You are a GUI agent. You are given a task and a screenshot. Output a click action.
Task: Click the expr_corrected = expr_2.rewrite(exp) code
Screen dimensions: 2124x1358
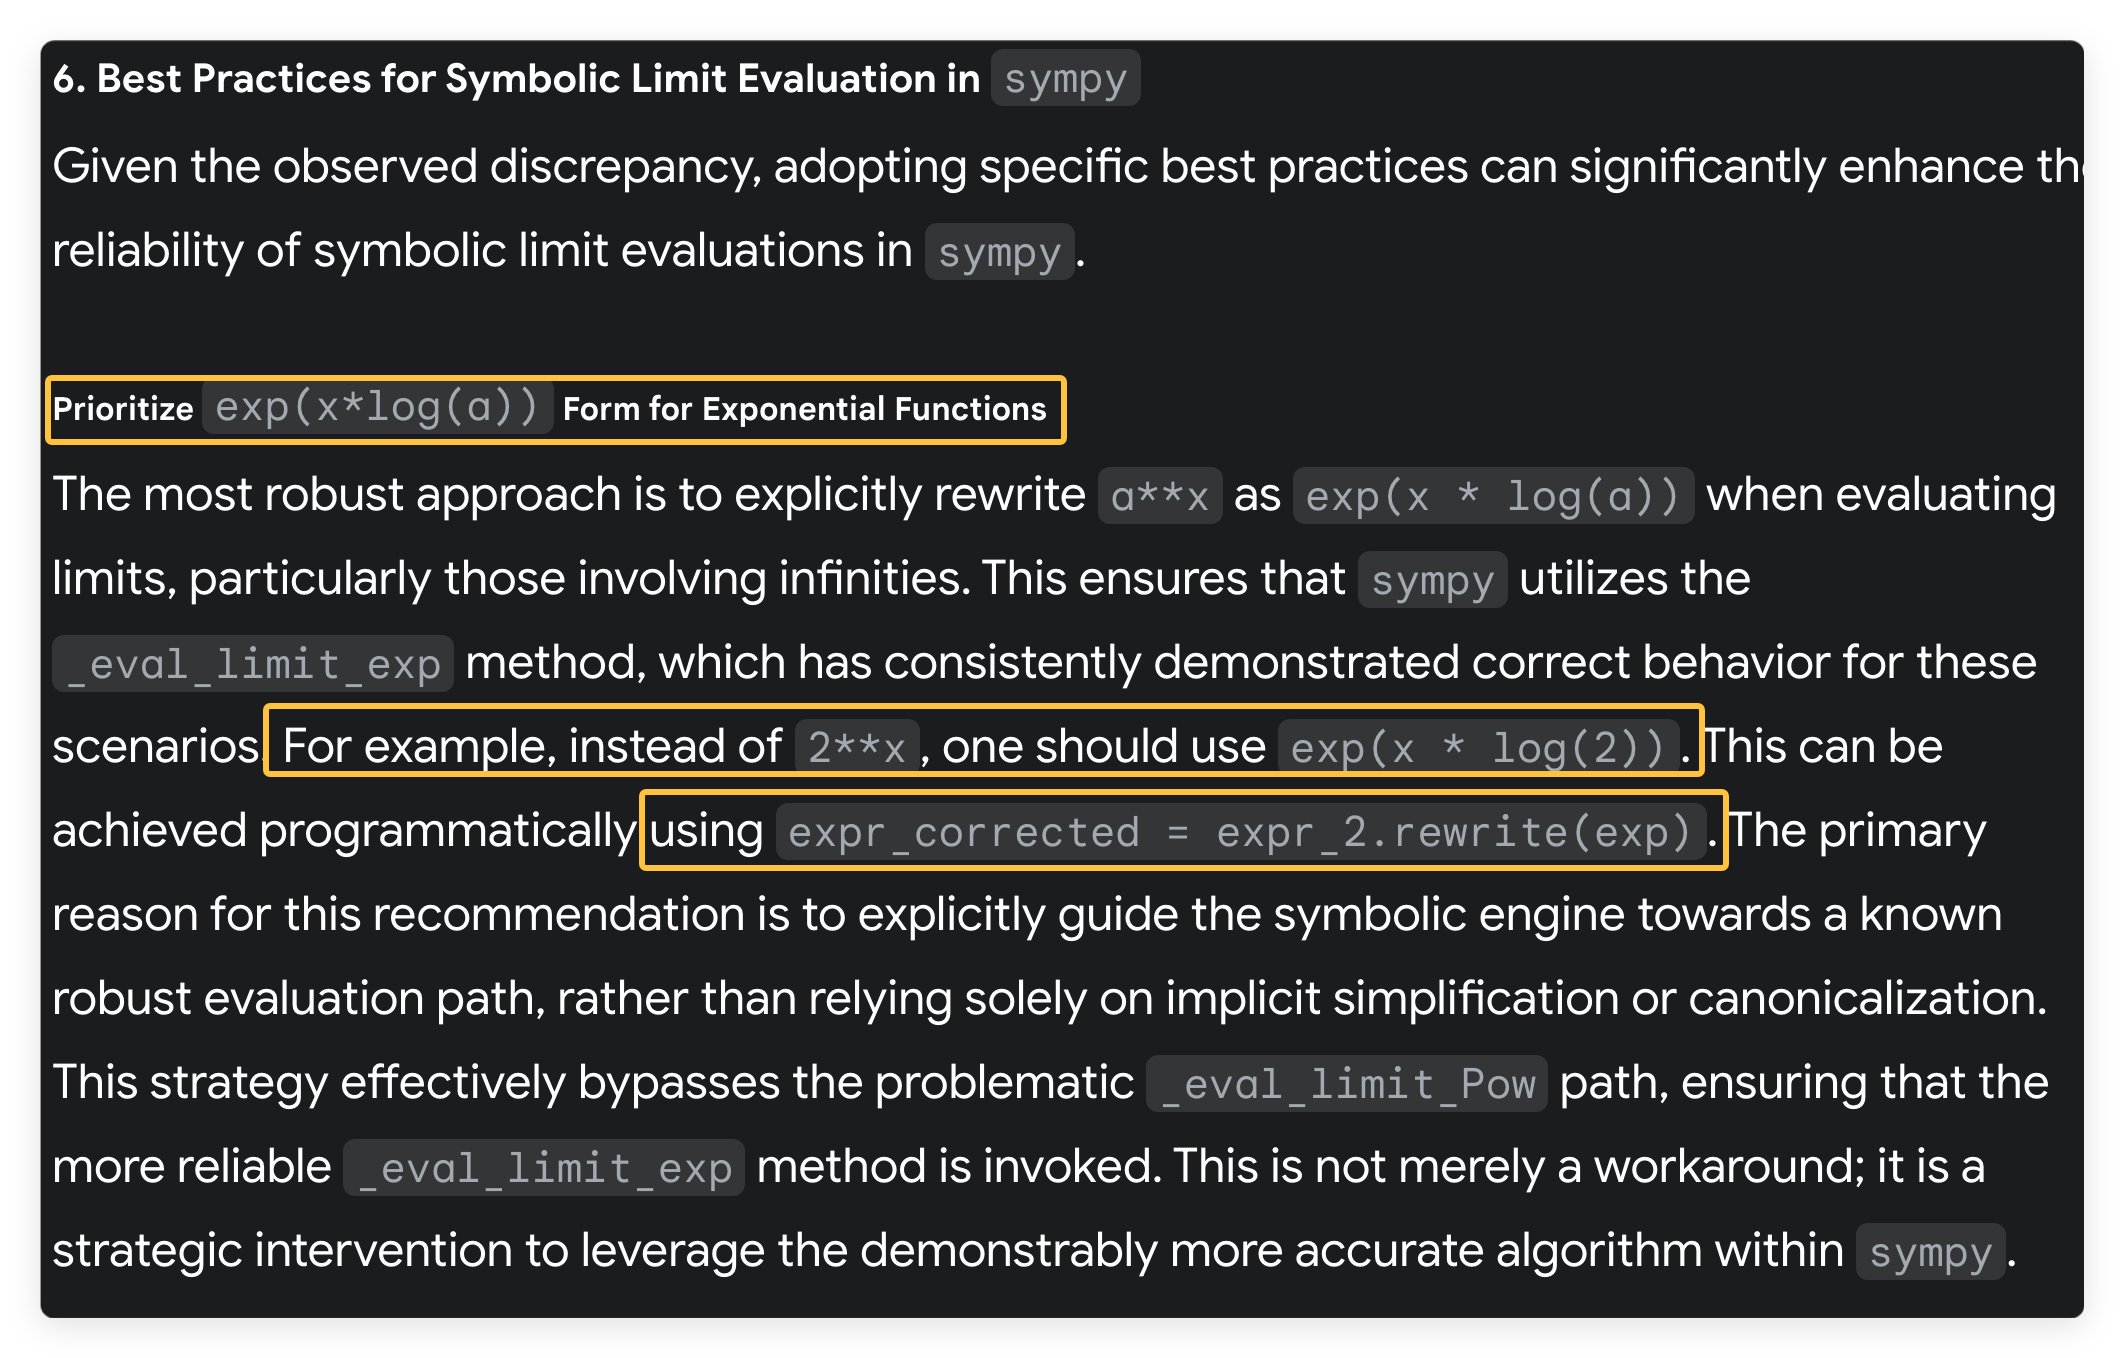[1240, 831]
